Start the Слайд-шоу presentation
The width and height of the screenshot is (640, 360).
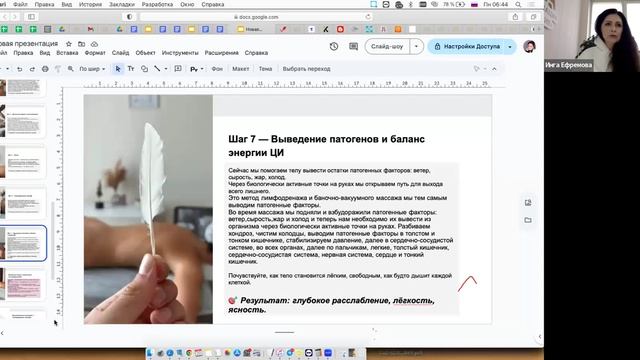coord(387,47)
